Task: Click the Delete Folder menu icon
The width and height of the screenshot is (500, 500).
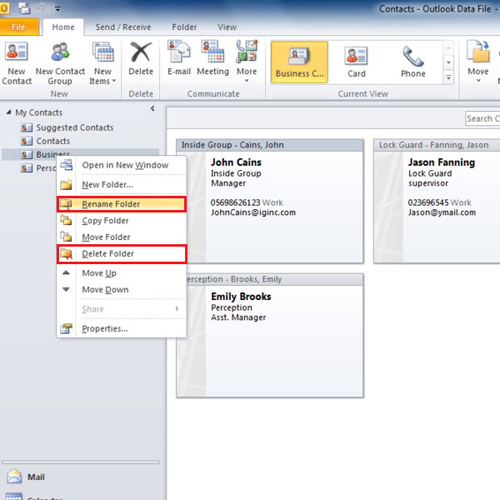Action: click(66, 254)
